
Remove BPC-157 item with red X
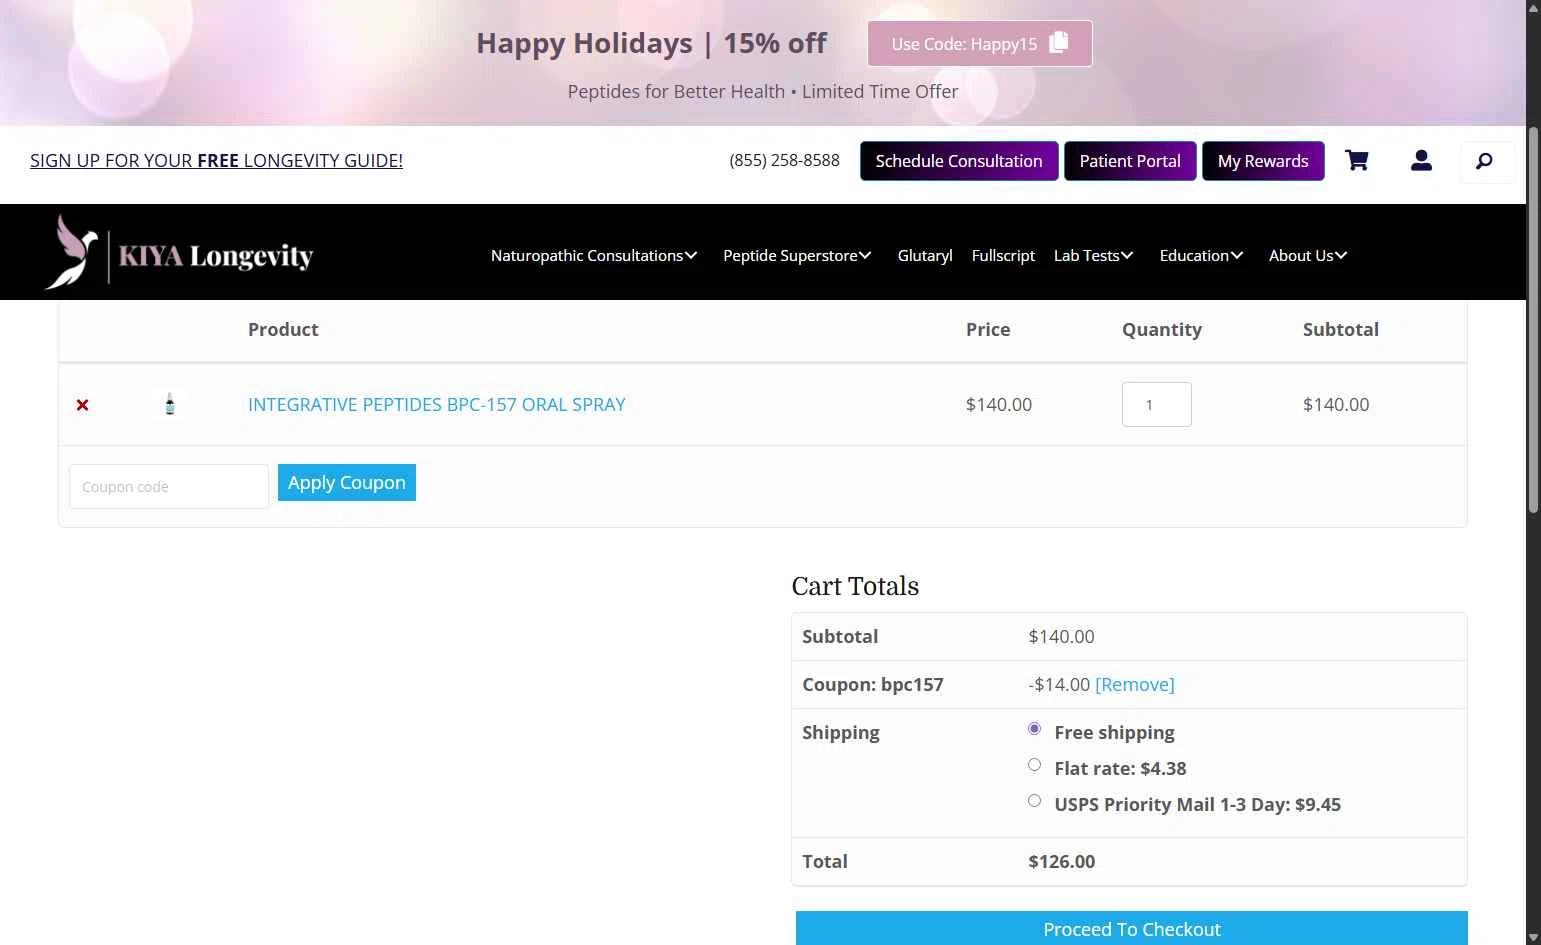point(83,405)
